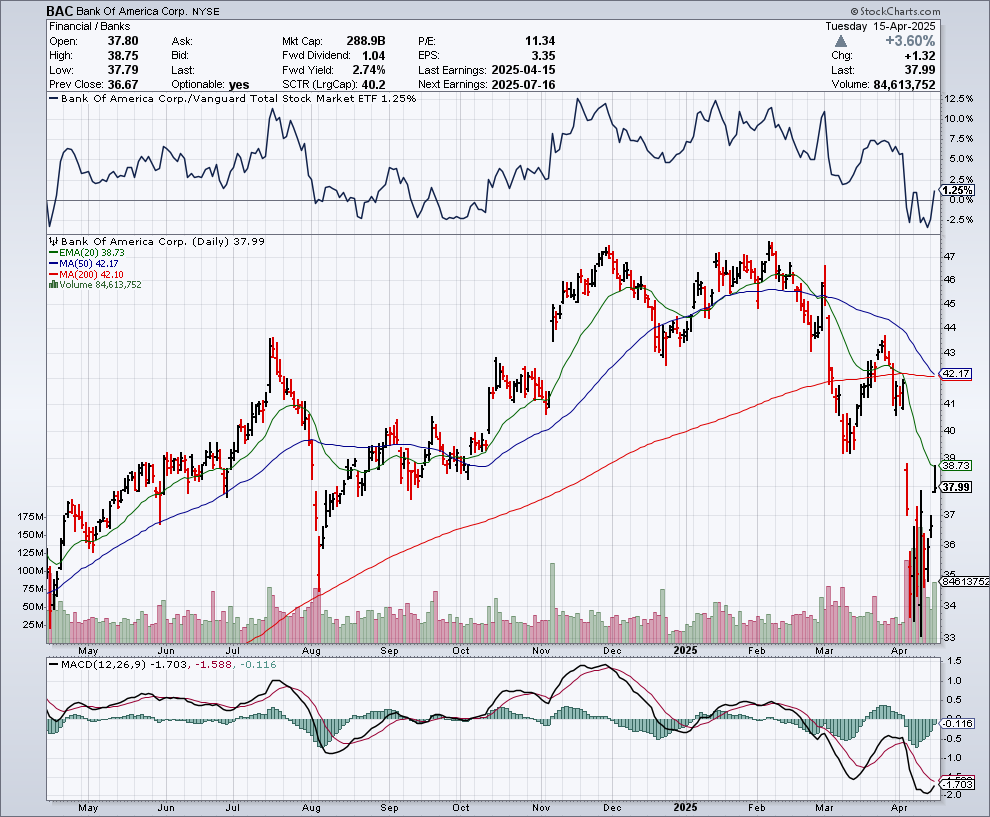Image resolution: width=990 pixels, height=817 pixels.
Task: Click the 38.73 boxed label on the price axis
Action: click(x=956, y=465)
